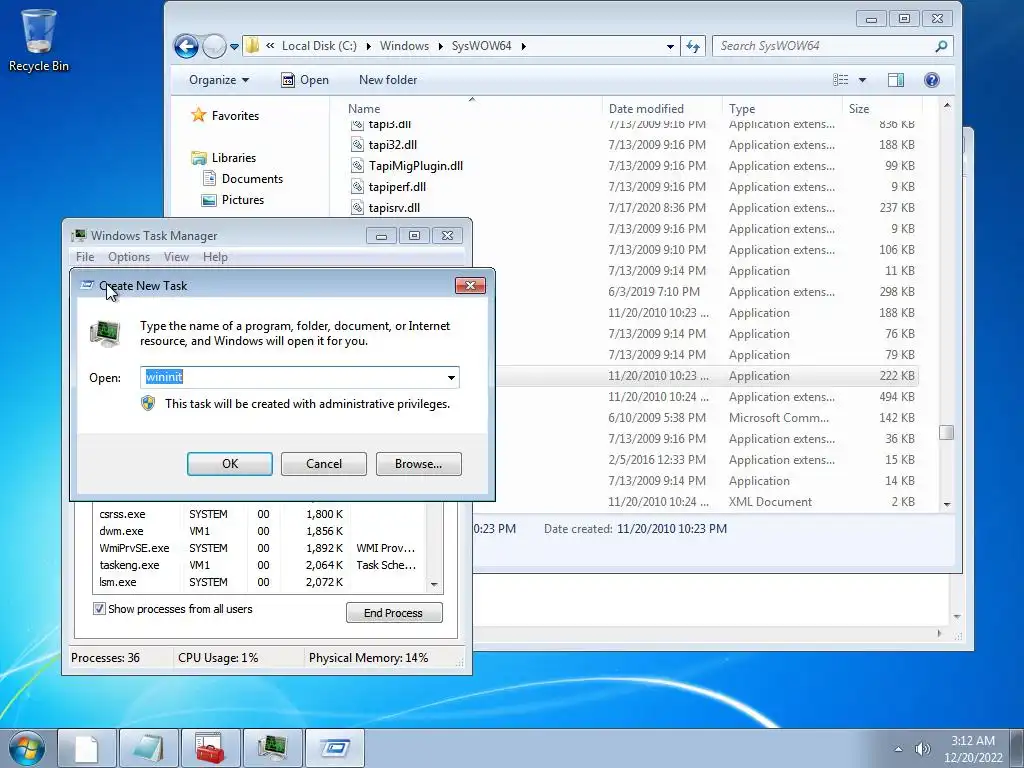Viewport: 1024px width, 768px height.
Task: Refresh the SysWOW64 folder view
Action: click(693, 46)
